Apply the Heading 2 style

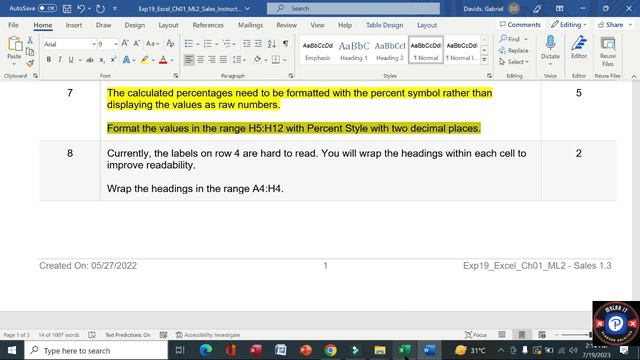pos(389,50)
